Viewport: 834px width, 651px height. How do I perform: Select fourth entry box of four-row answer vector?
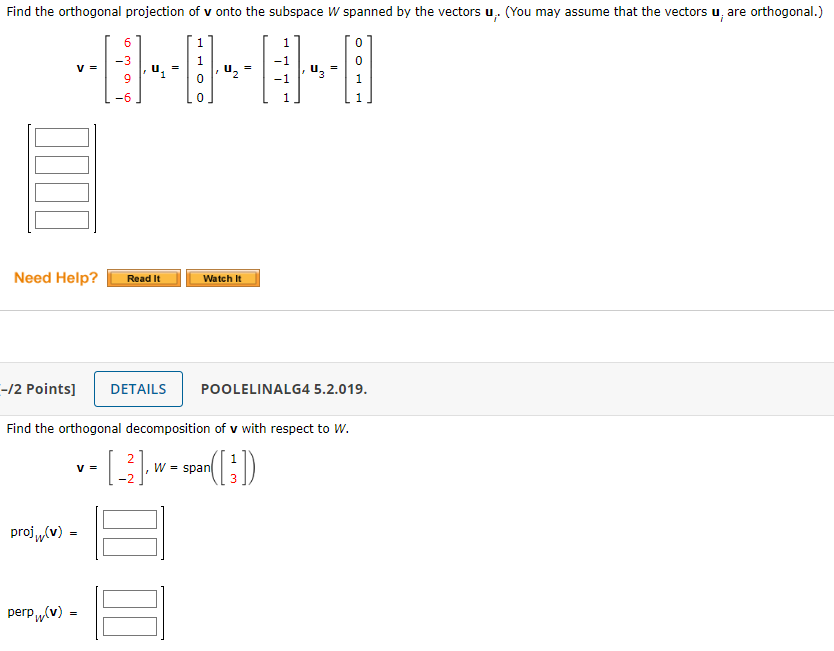(x=62, y=220)
